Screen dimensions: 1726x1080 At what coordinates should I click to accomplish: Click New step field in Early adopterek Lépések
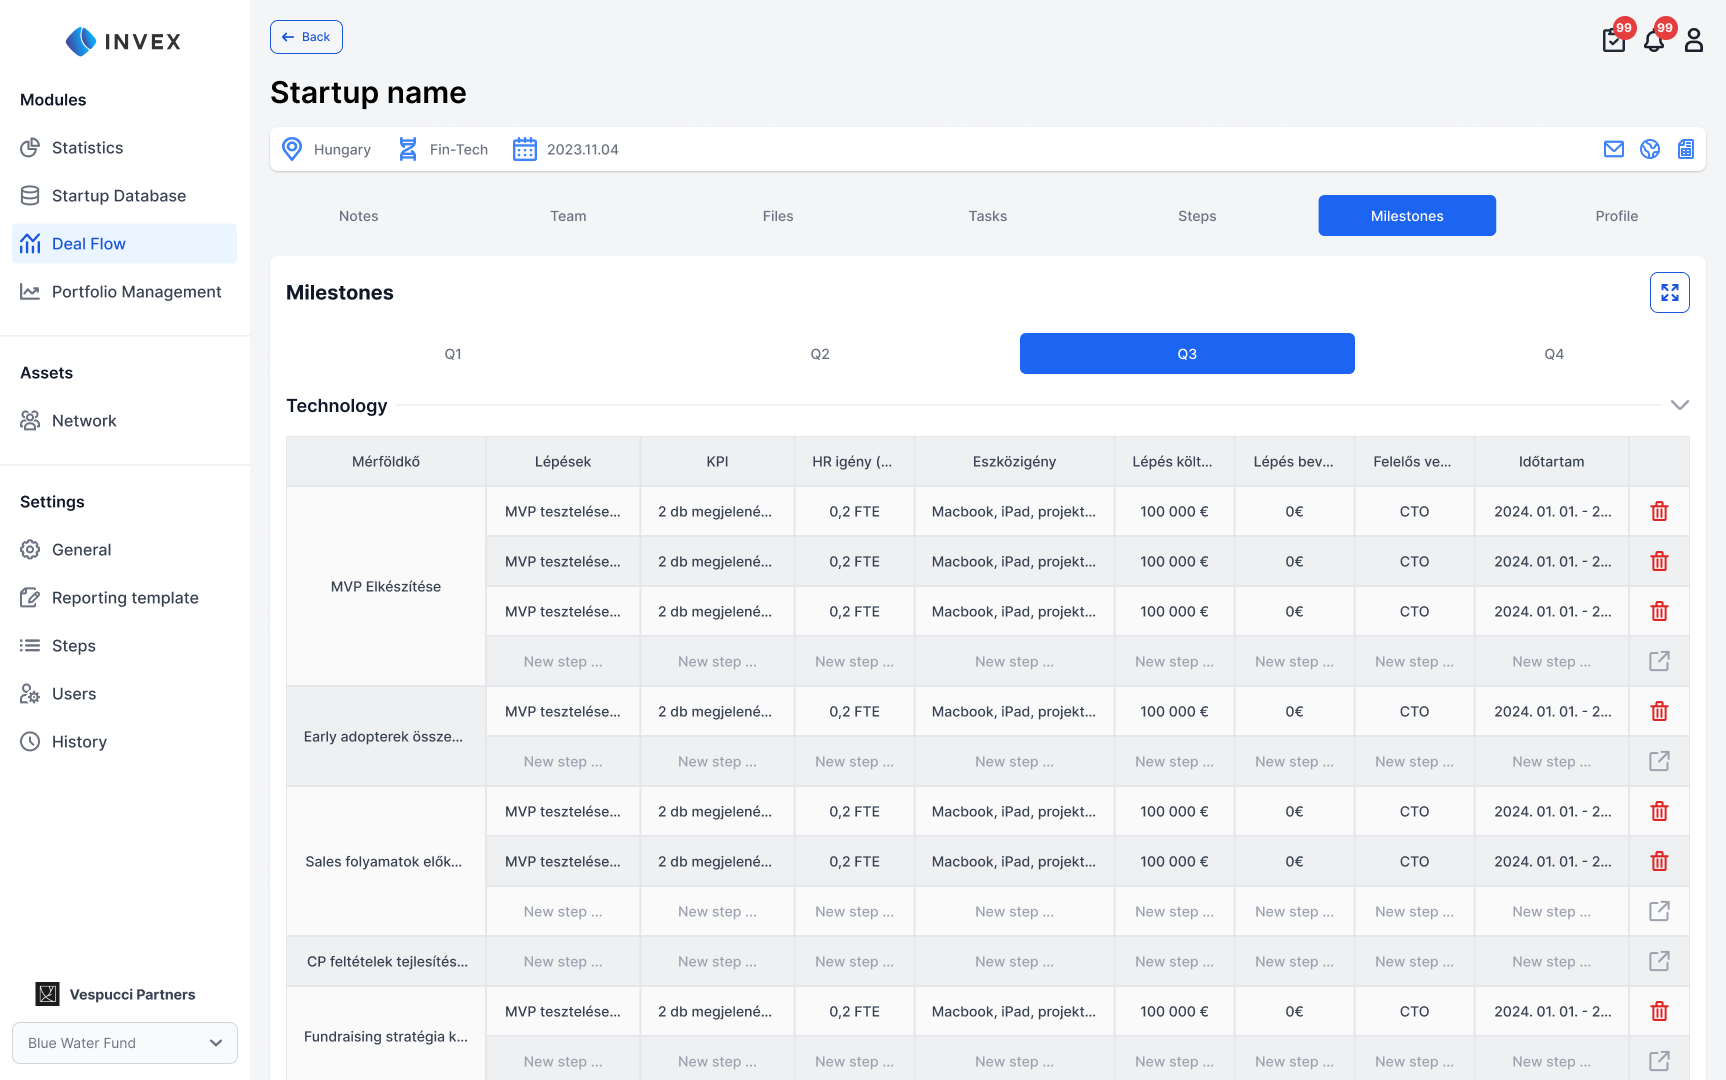(x=562, y=762)
